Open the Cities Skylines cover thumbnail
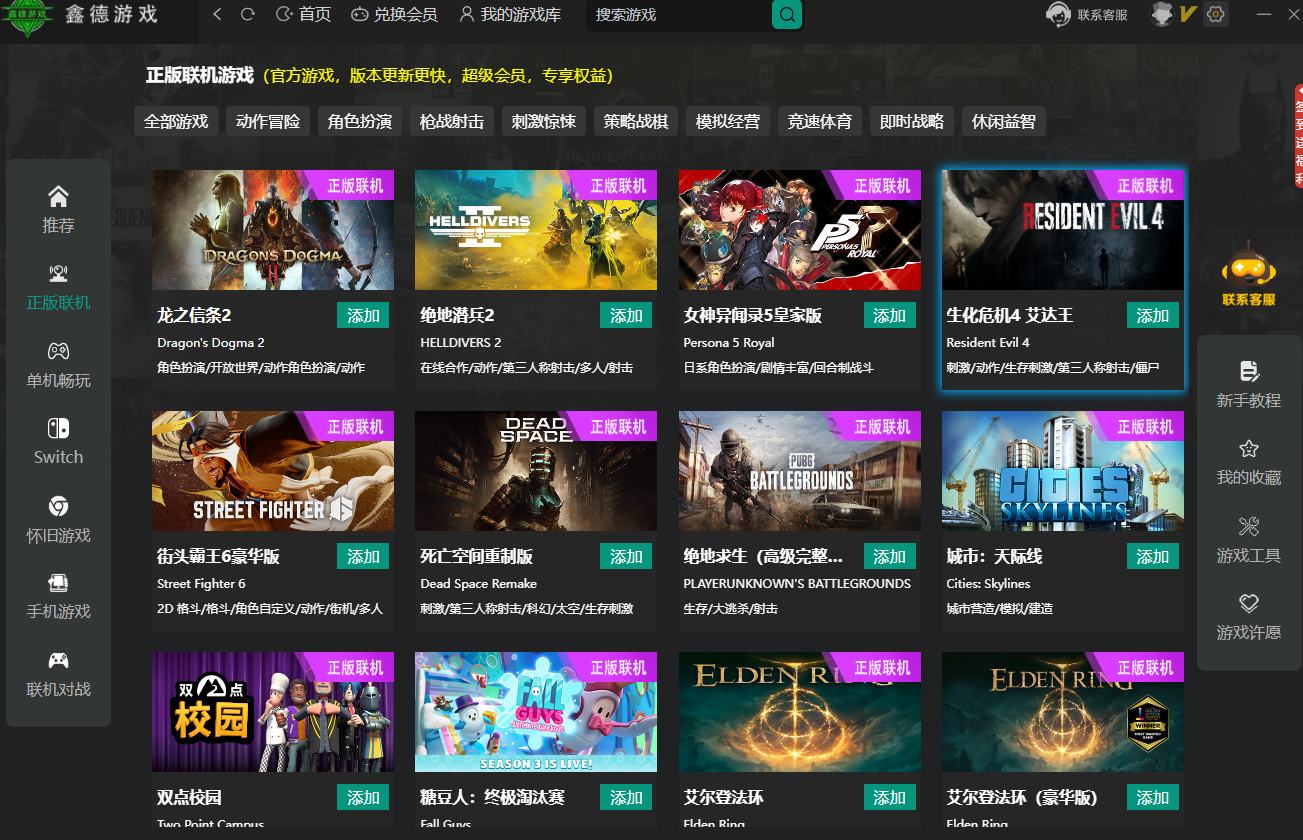 (1063, 471)
